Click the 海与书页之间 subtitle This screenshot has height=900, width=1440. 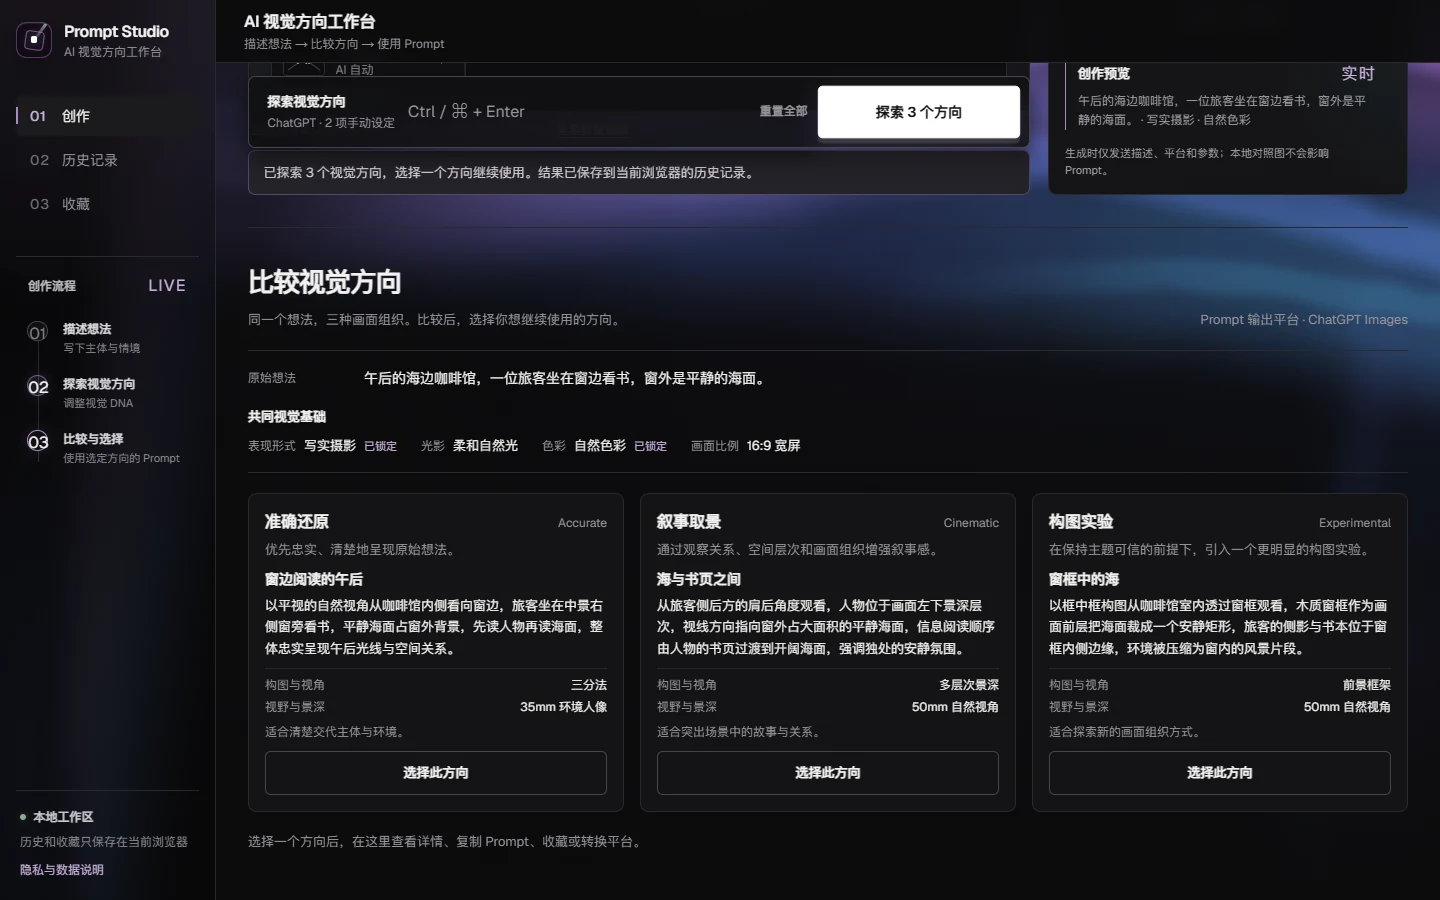699,580
